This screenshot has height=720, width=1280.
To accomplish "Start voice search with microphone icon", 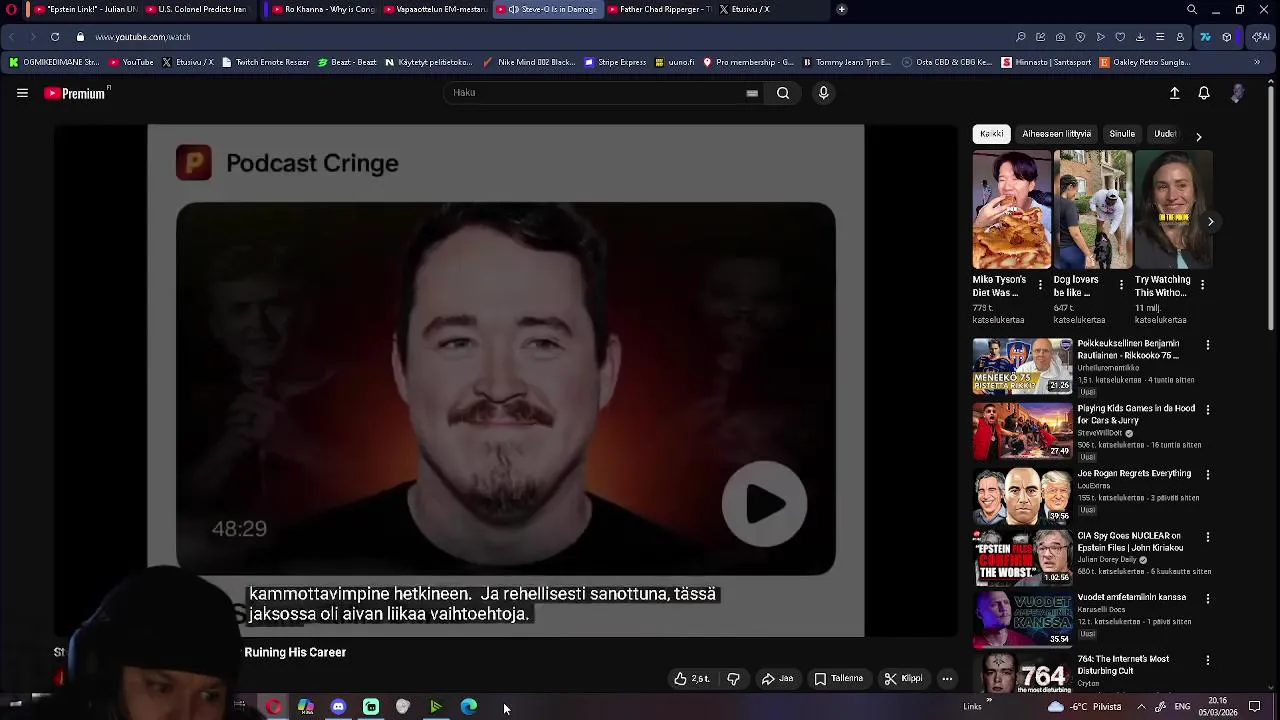I will 823,93.
